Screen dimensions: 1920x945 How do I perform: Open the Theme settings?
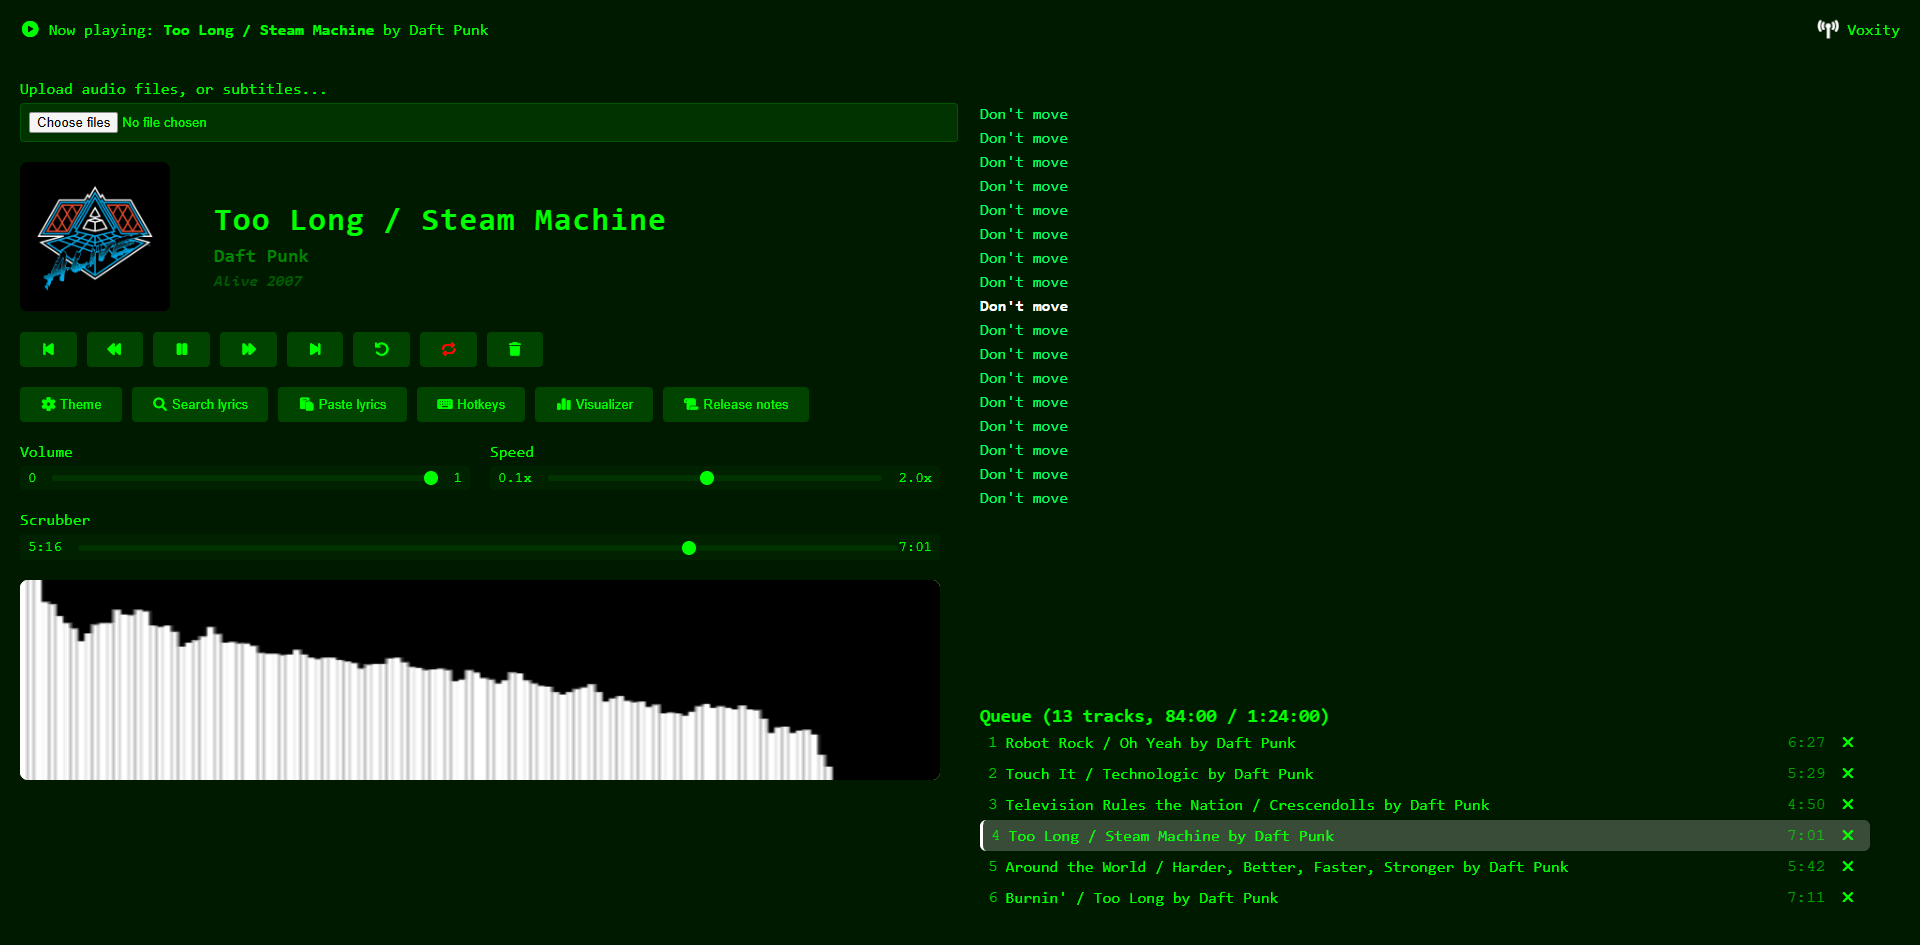click(71, 404)
